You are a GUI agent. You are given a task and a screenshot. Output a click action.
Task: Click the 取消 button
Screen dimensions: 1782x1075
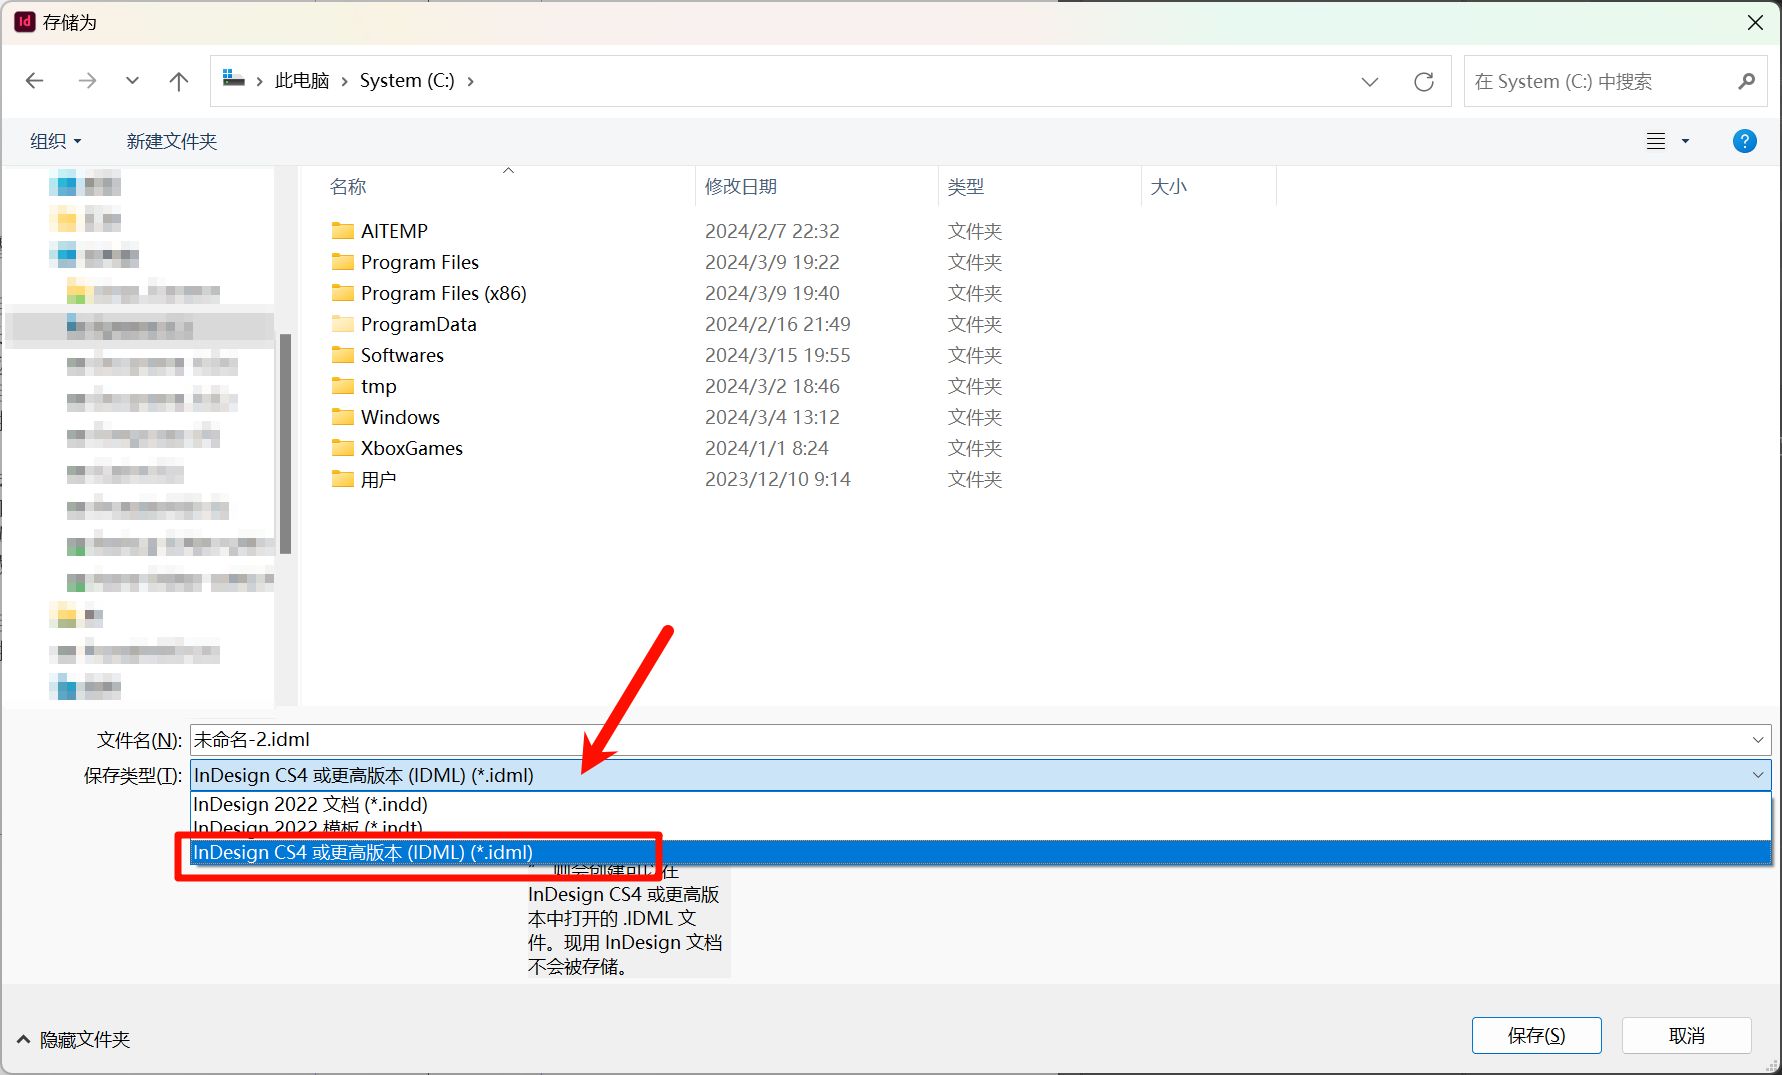(1686, 1035)
